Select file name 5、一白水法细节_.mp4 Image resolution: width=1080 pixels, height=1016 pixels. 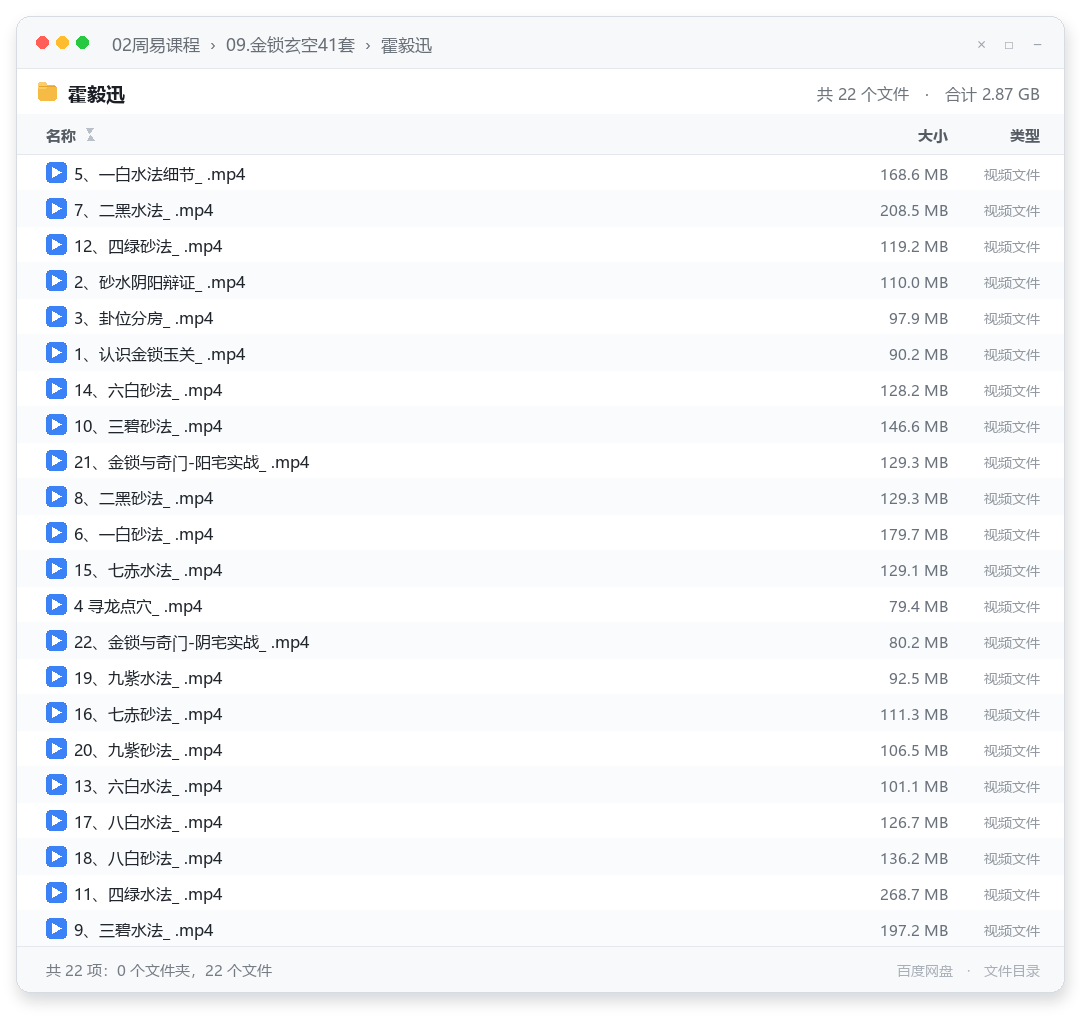(x=160, y=175)
